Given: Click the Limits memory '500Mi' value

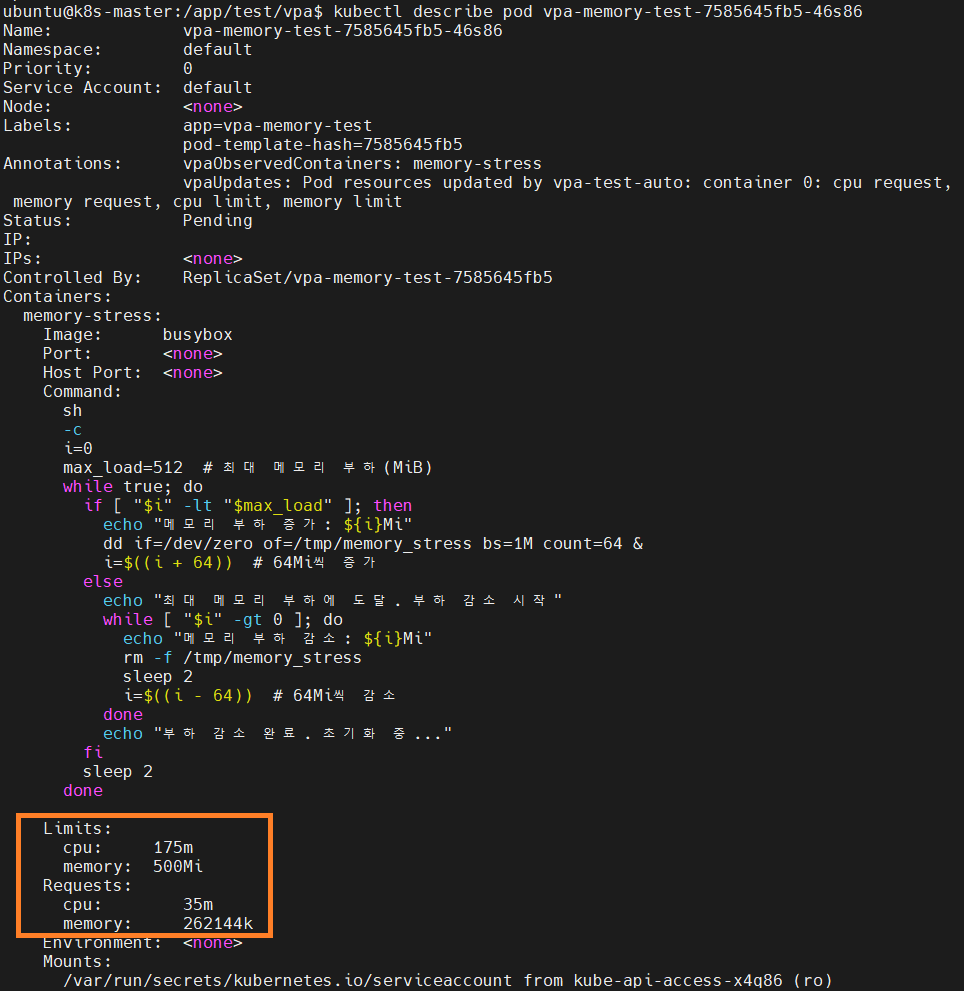Looking at the screenshot, I should pyautogui.click(x=178, y=866).
